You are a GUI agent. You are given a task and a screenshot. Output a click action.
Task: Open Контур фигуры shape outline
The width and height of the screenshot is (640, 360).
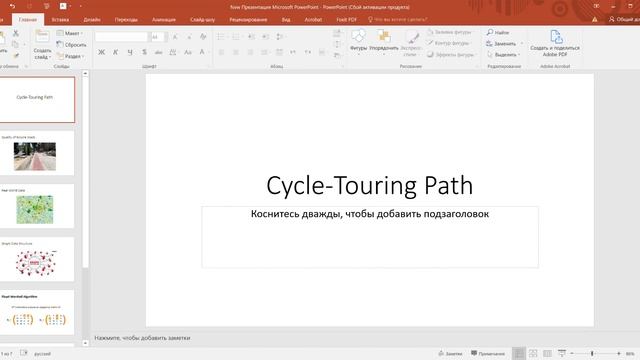pyautogui.click(x=449, y=43)
